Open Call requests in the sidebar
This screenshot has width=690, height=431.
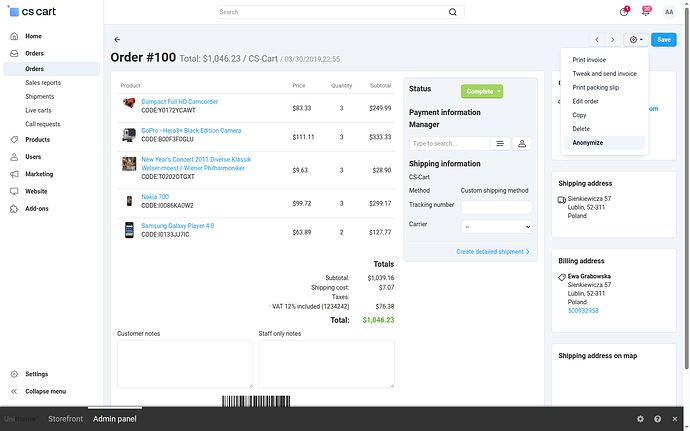point(43,124)
